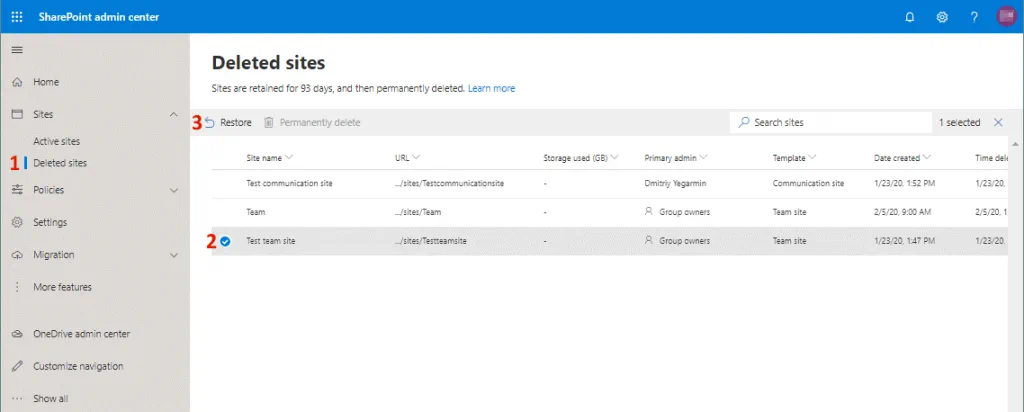Select the Test communication site row
Screen dimensions: 1024x412
tap(289, 184)
